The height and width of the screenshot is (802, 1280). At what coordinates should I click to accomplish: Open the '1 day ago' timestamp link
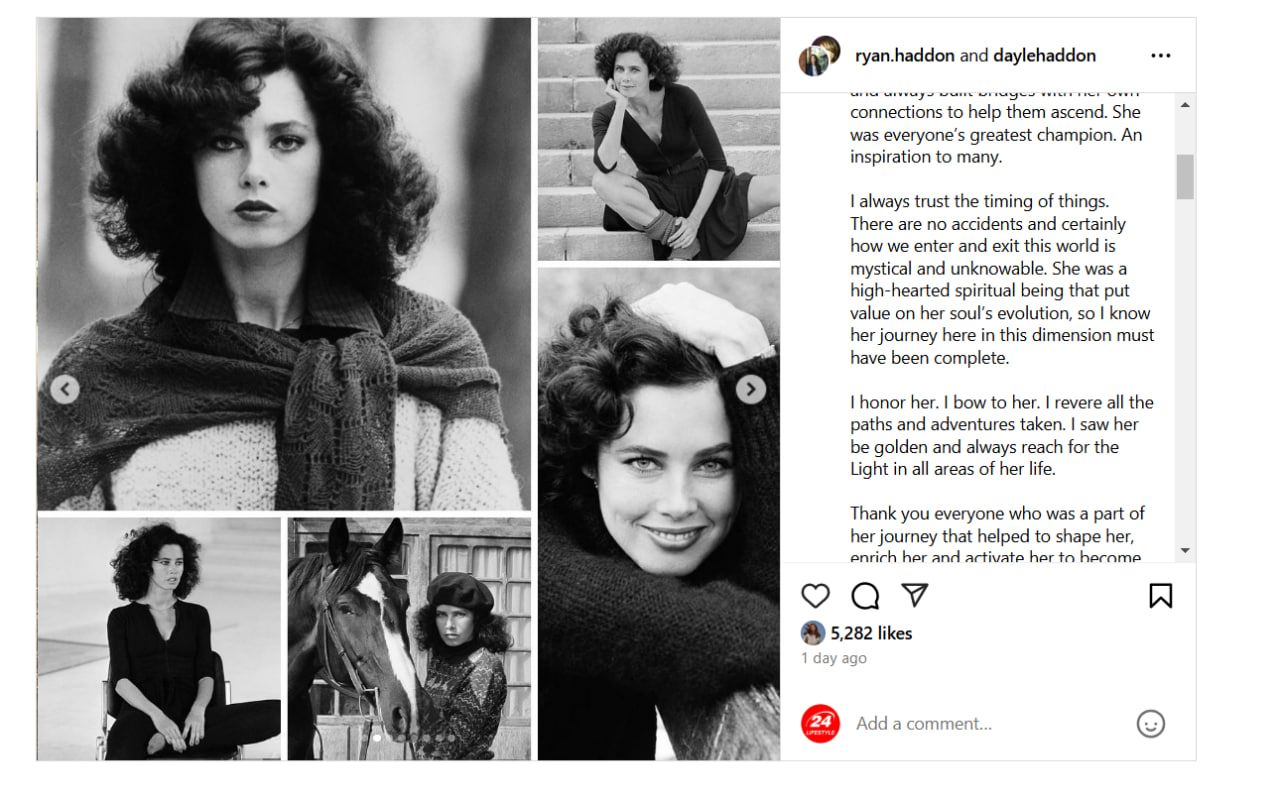pyautogui.click(x=834, y=658)
